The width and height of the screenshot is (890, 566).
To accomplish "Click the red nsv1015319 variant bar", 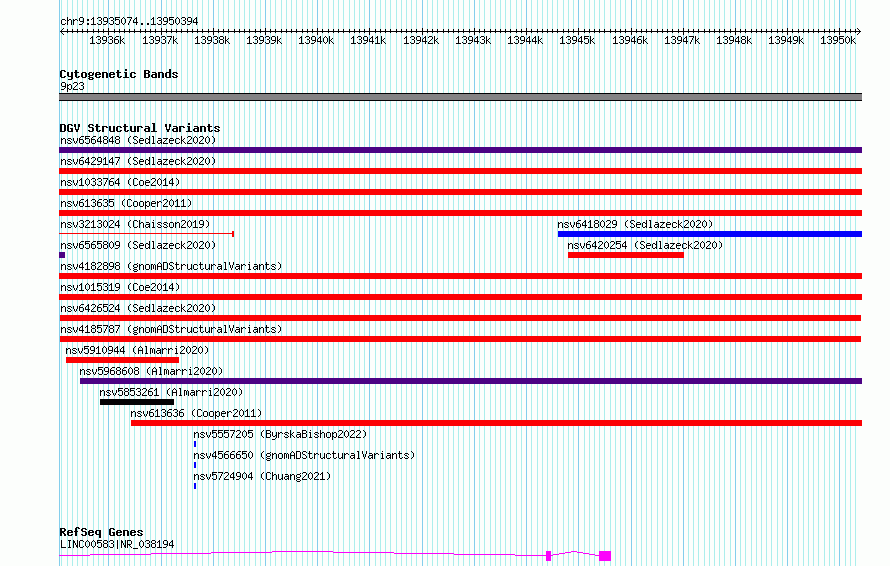I will [460, 297].
